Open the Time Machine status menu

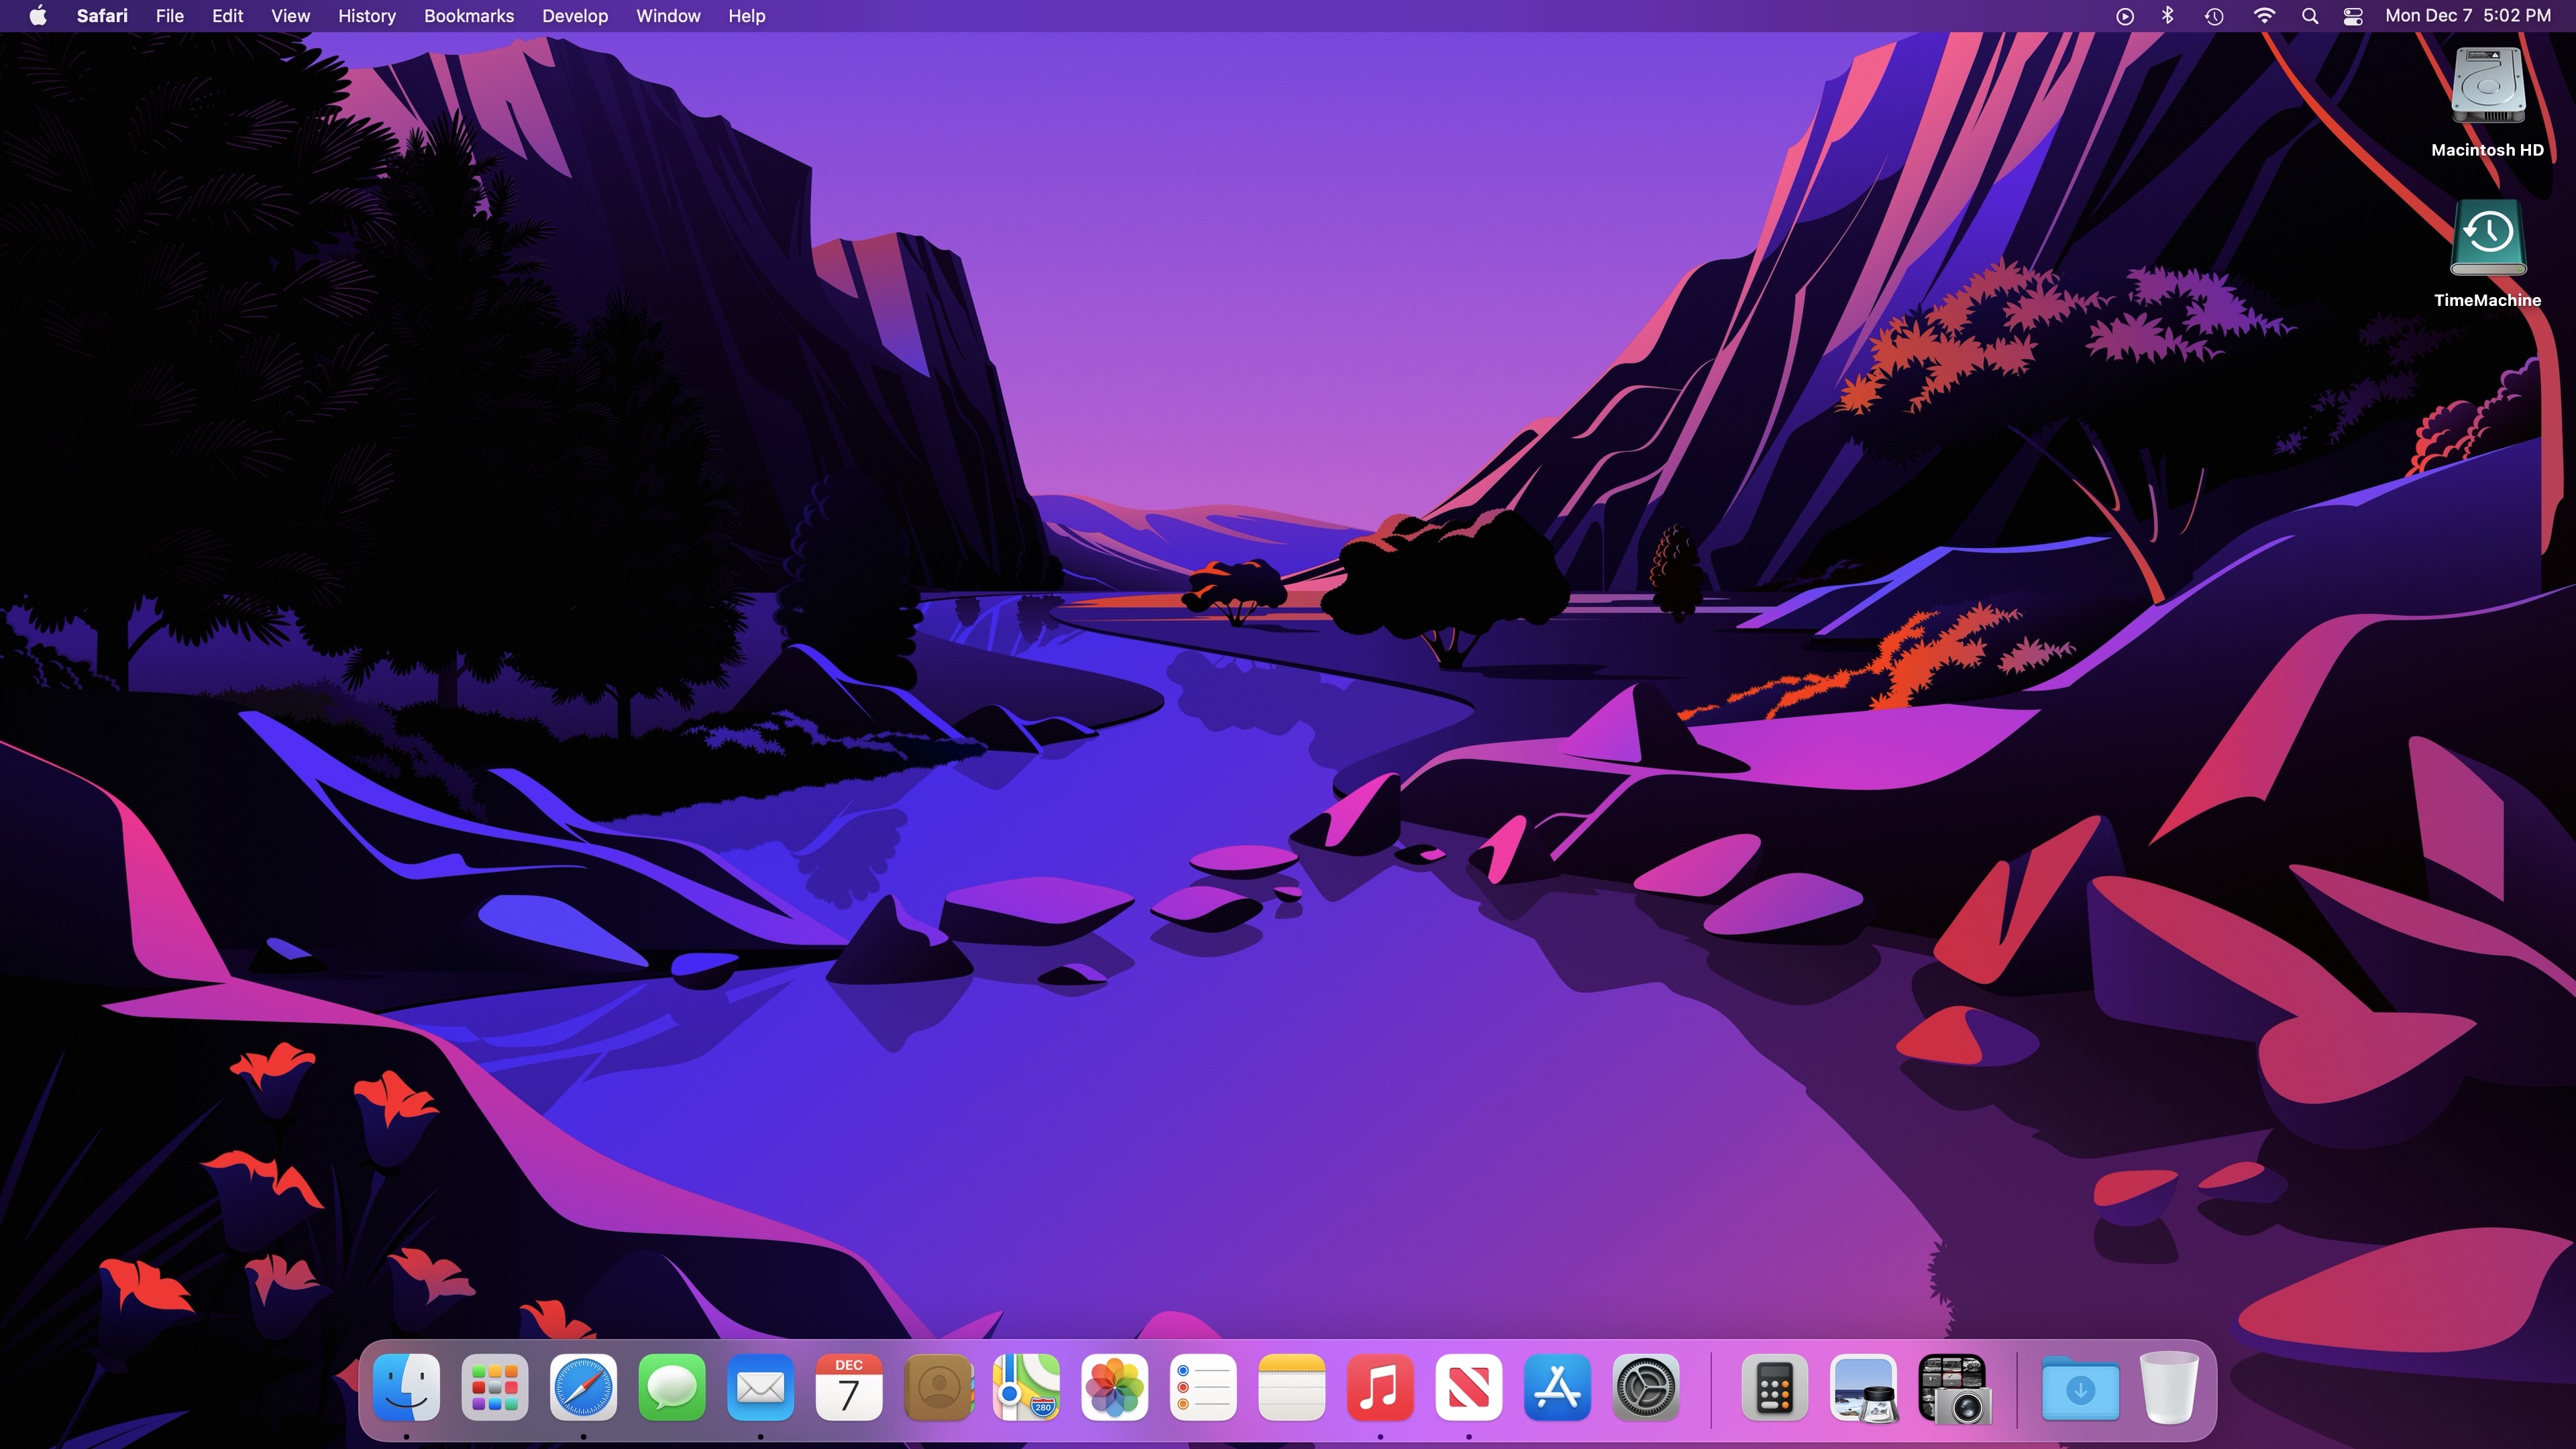[2214, 16]
